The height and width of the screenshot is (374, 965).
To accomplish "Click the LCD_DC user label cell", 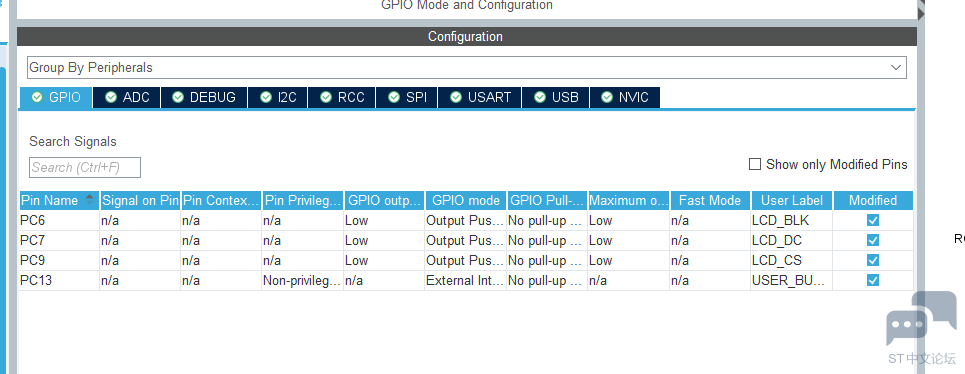I will pyautogui.click(x=792, y=240).
